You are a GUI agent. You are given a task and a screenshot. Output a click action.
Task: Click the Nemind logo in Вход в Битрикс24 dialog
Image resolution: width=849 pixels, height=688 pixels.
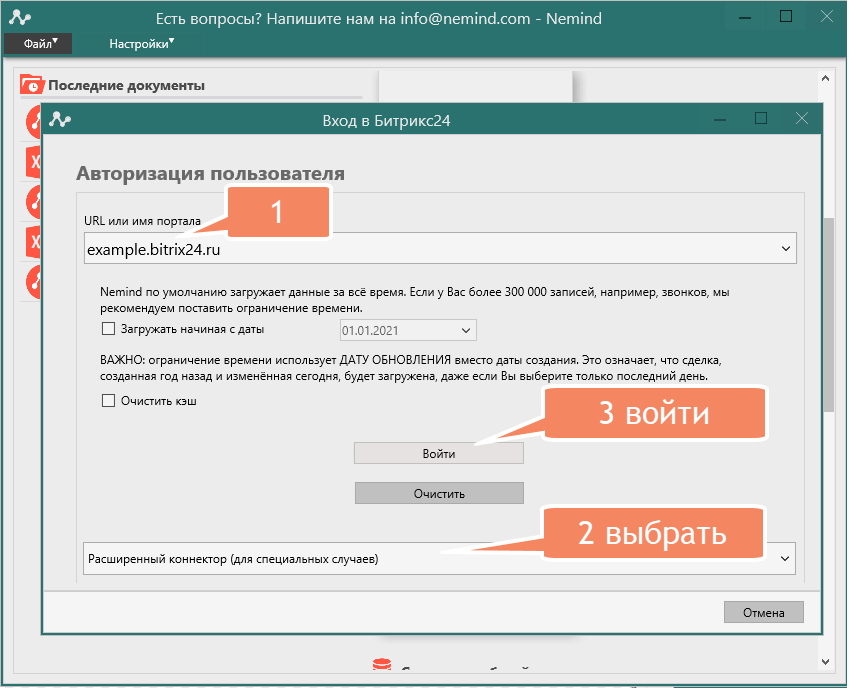click(60, 120)
